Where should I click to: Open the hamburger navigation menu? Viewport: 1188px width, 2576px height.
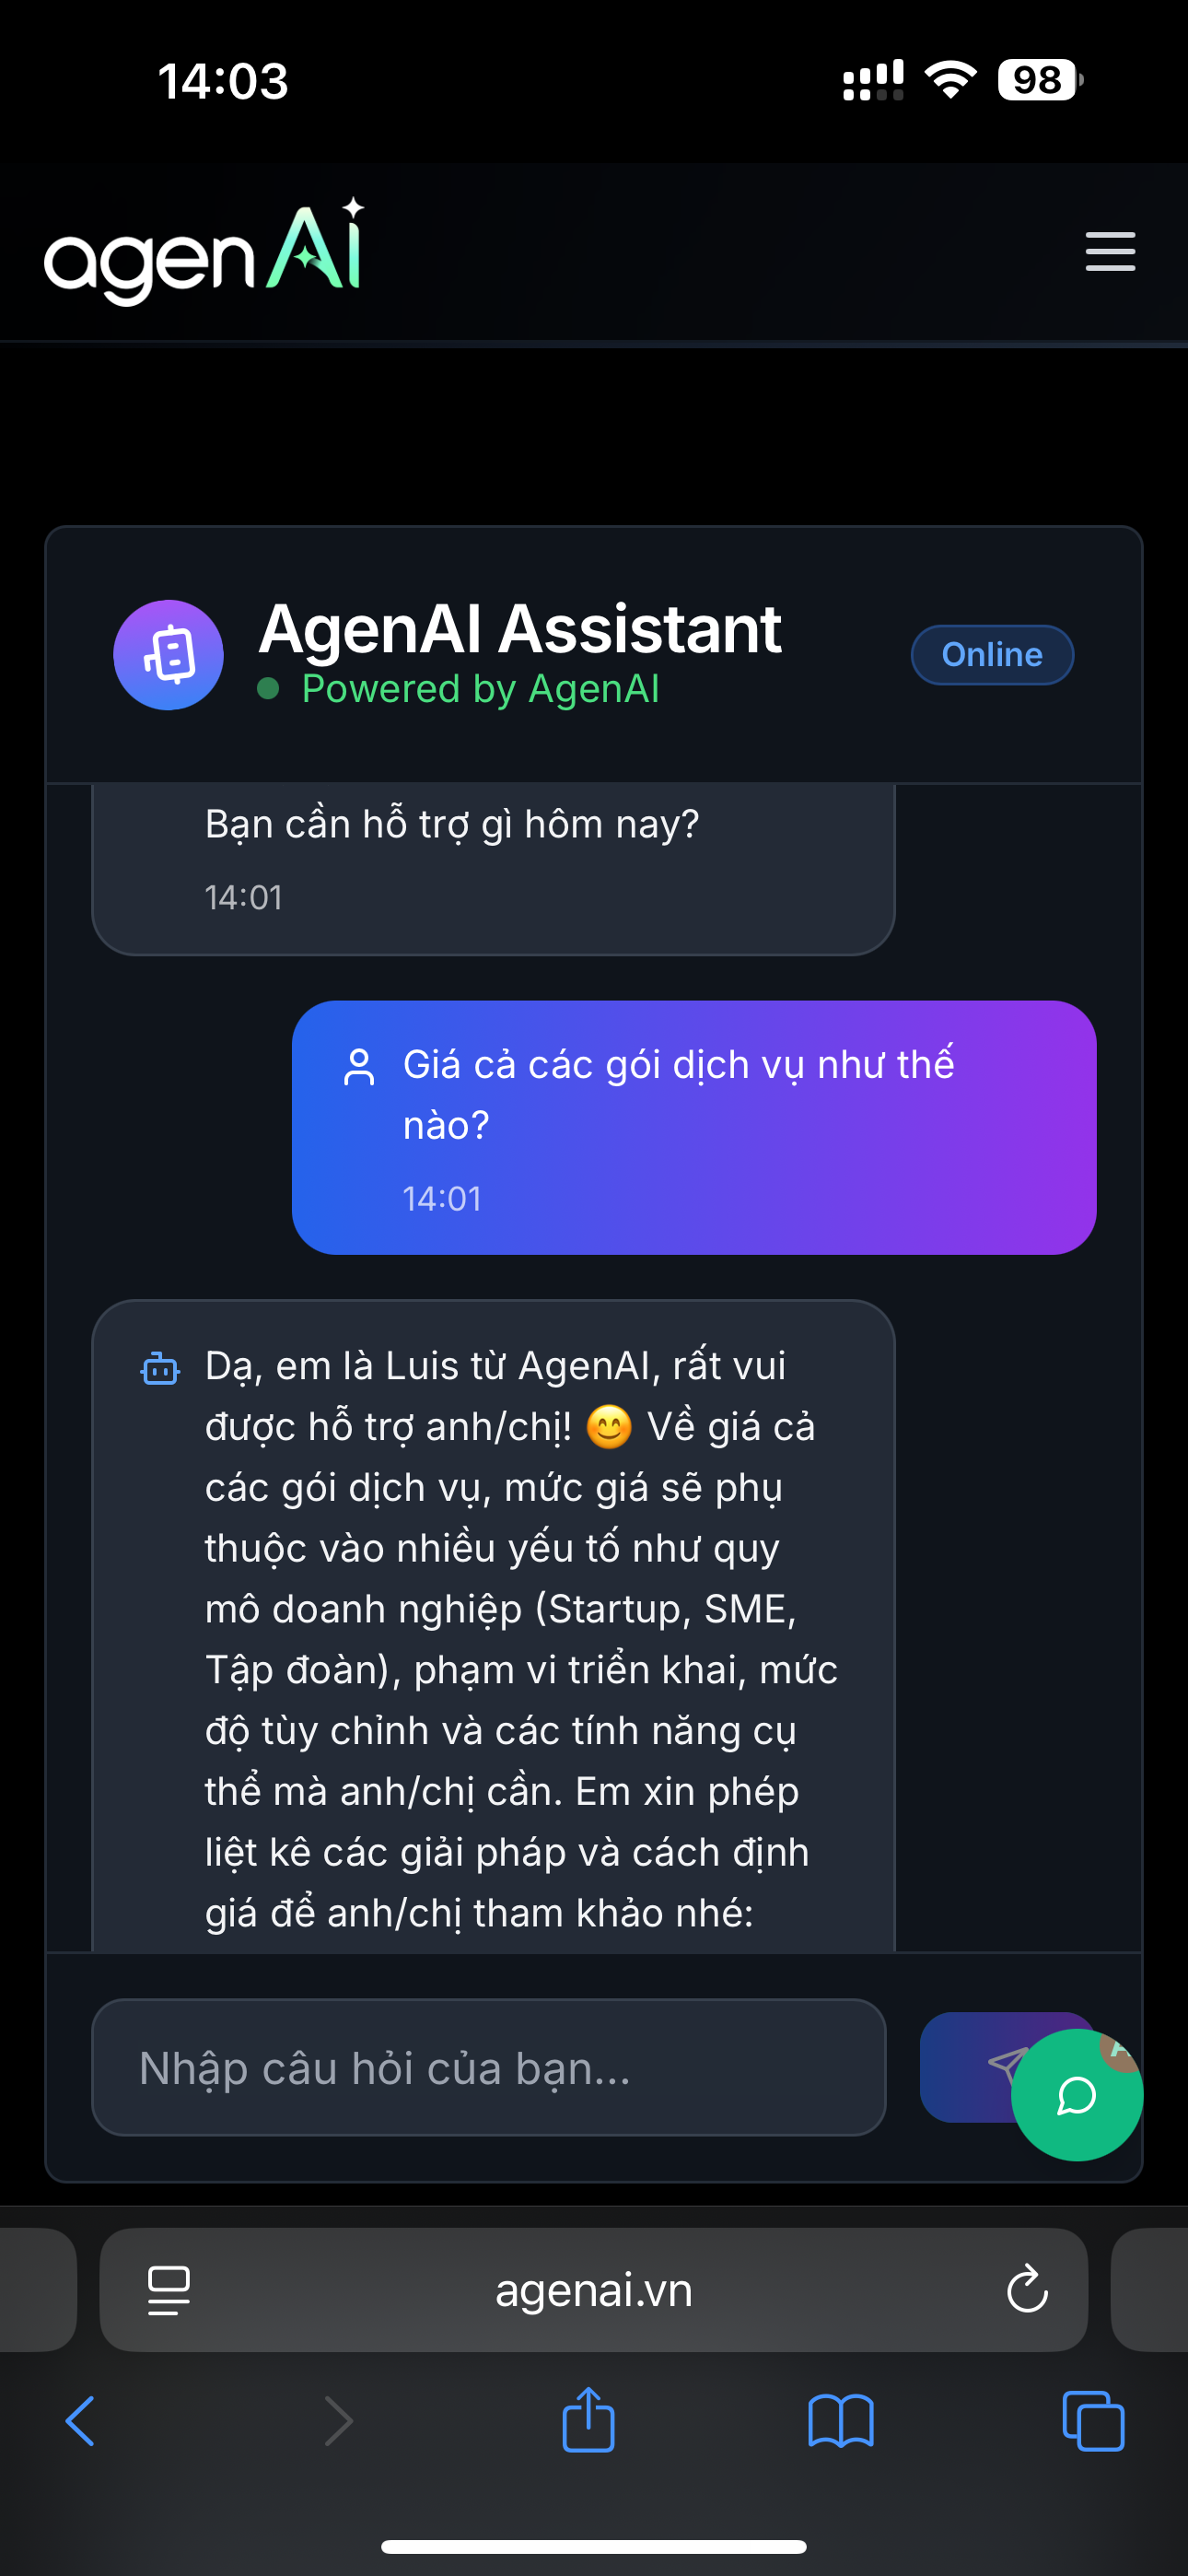pos(1110,251)
